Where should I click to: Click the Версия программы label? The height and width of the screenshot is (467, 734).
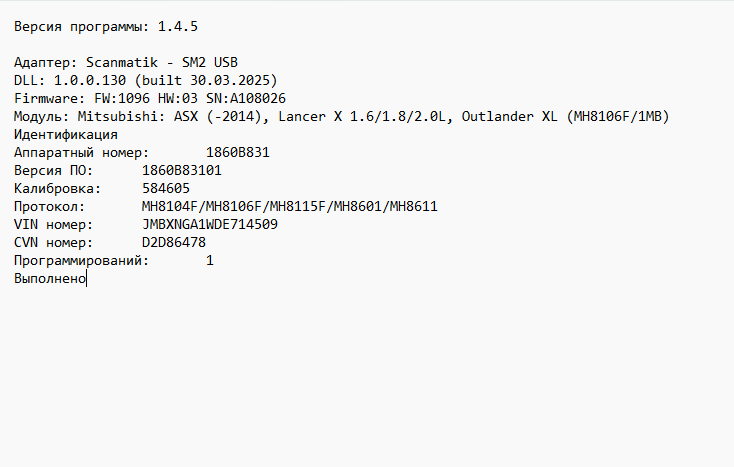point(80,25)
